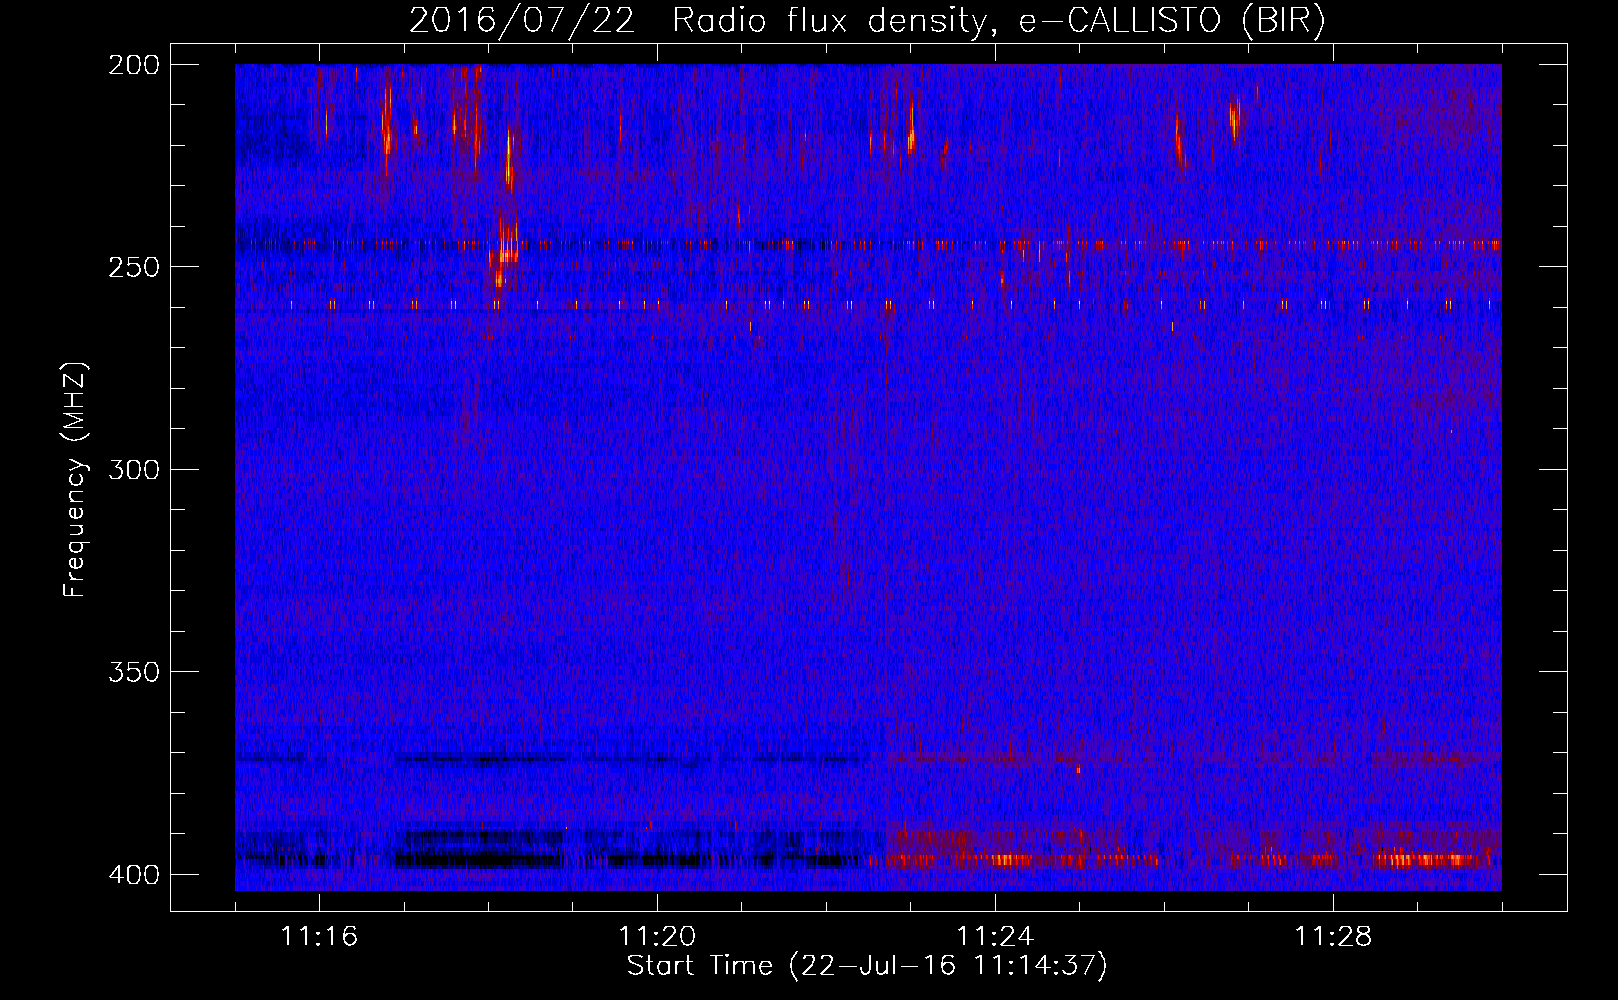Click the '300' frequency tick label
Screen dimensions: 1618x1000
(x=133, y=470)
